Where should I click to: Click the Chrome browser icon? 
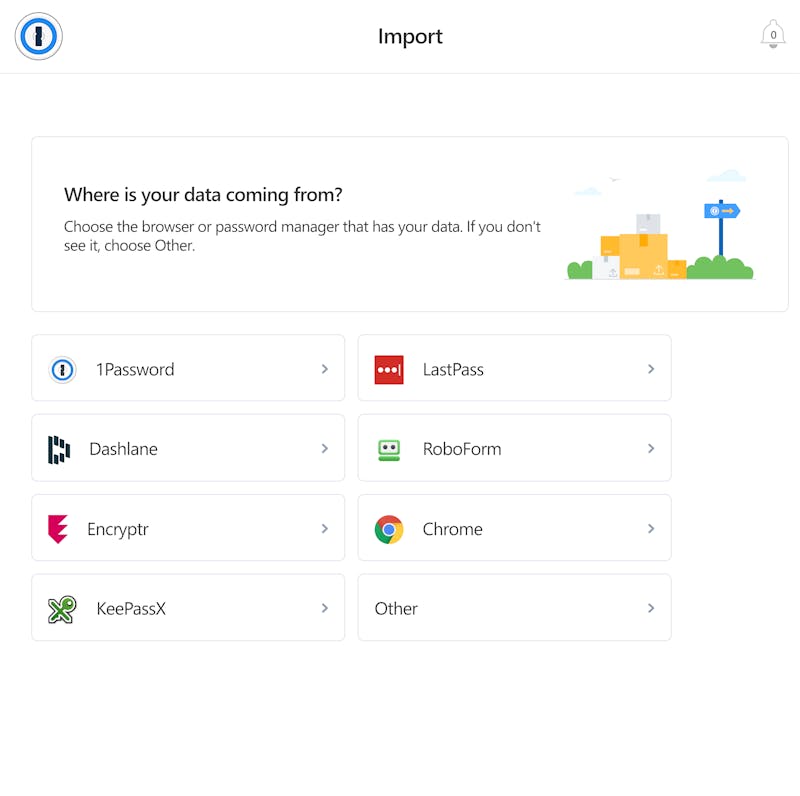389,530
